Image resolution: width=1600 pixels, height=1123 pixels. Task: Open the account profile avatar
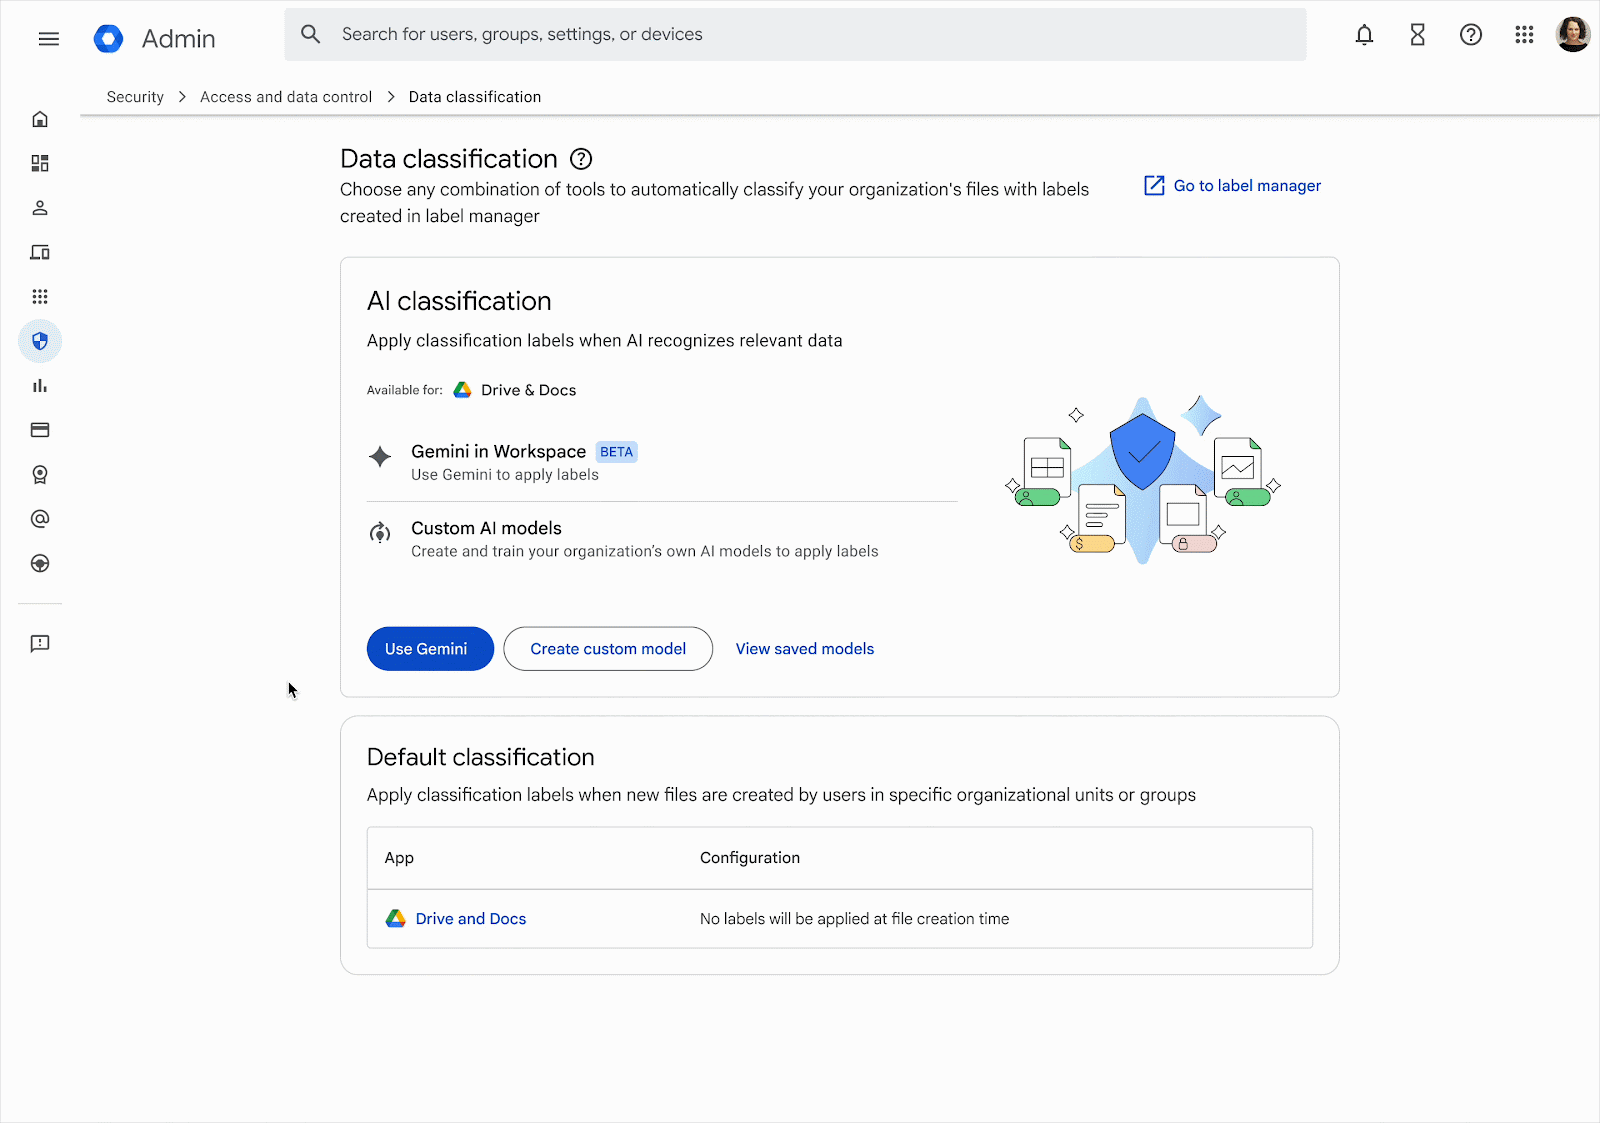[1573, 34]
